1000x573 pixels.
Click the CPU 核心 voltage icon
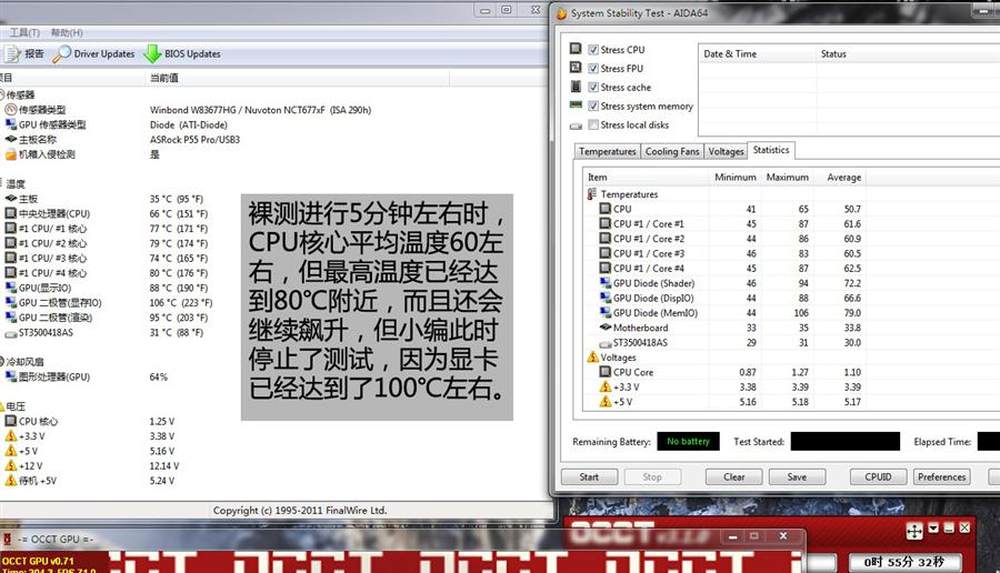(10, 421)
